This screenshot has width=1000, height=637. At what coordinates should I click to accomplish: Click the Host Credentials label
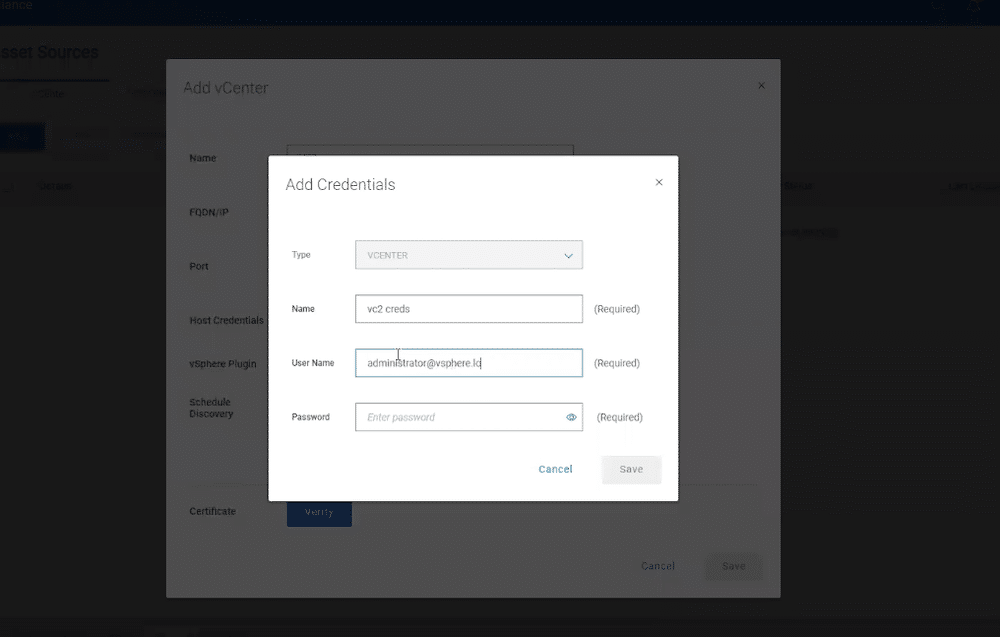coord(226,320)
